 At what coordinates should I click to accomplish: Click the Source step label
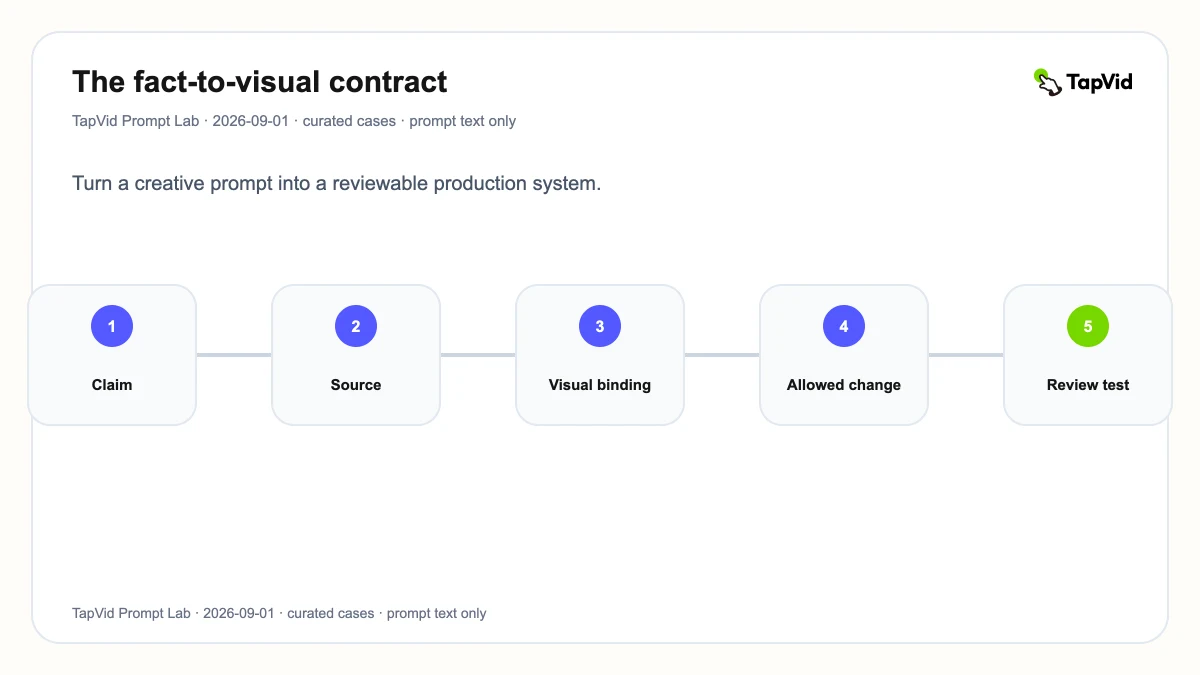click(x=356, y=385)
